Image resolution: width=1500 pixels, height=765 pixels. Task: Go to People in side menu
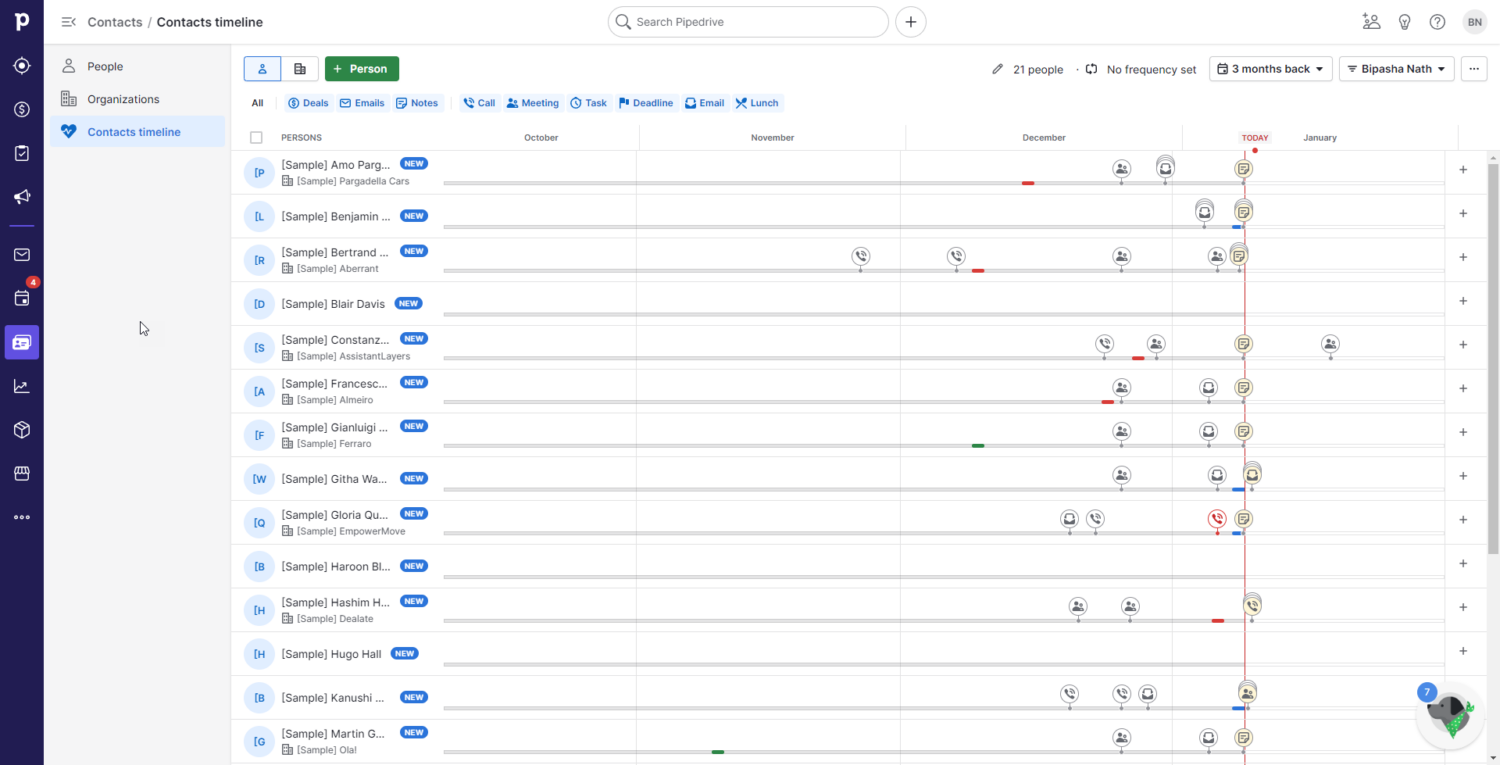click(x=105, y=67)
